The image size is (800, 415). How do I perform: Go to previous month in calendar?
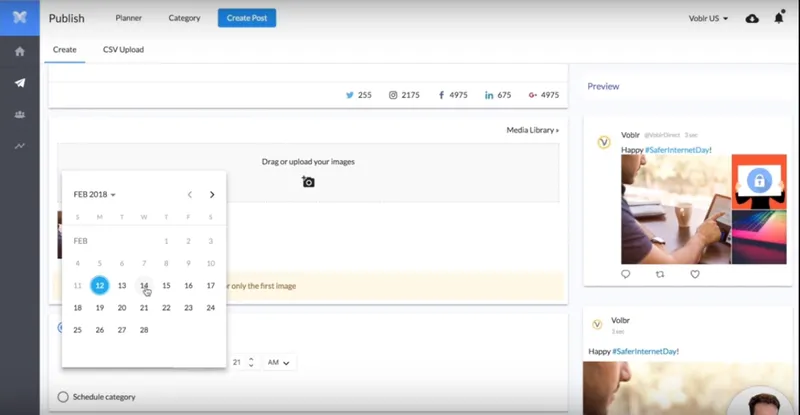190,194
